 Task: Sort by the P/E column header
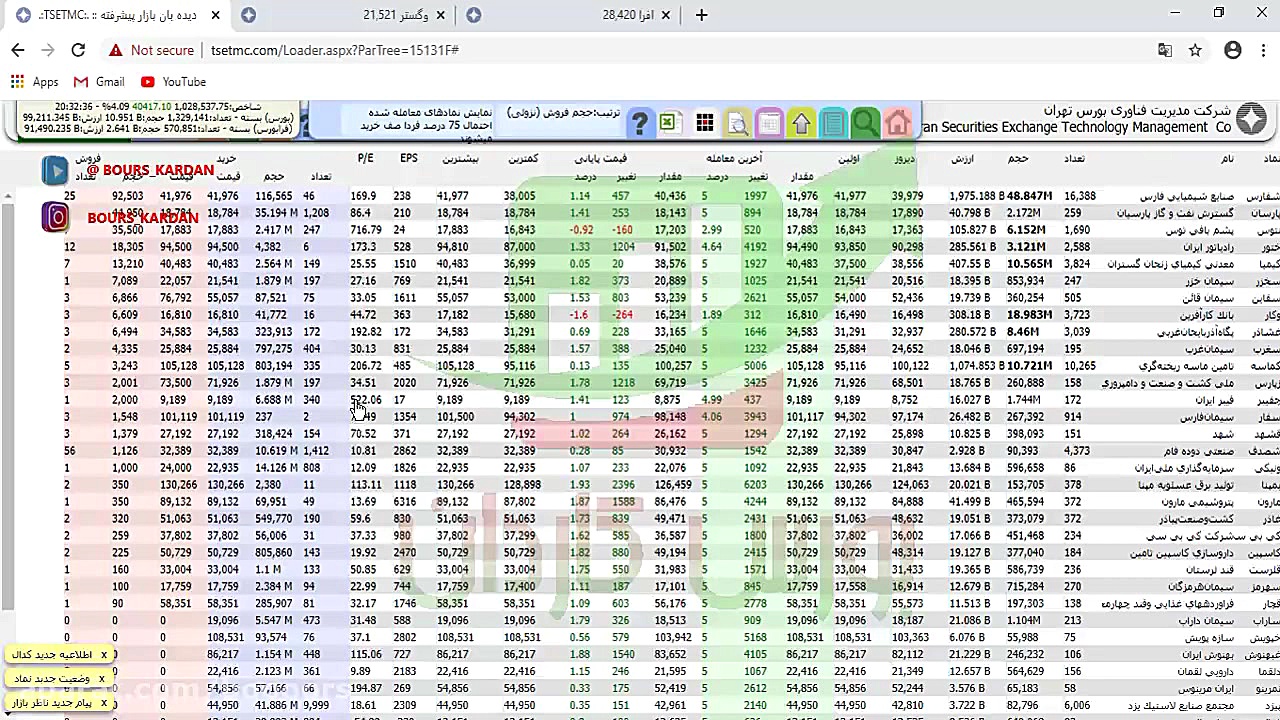point(365,158)
